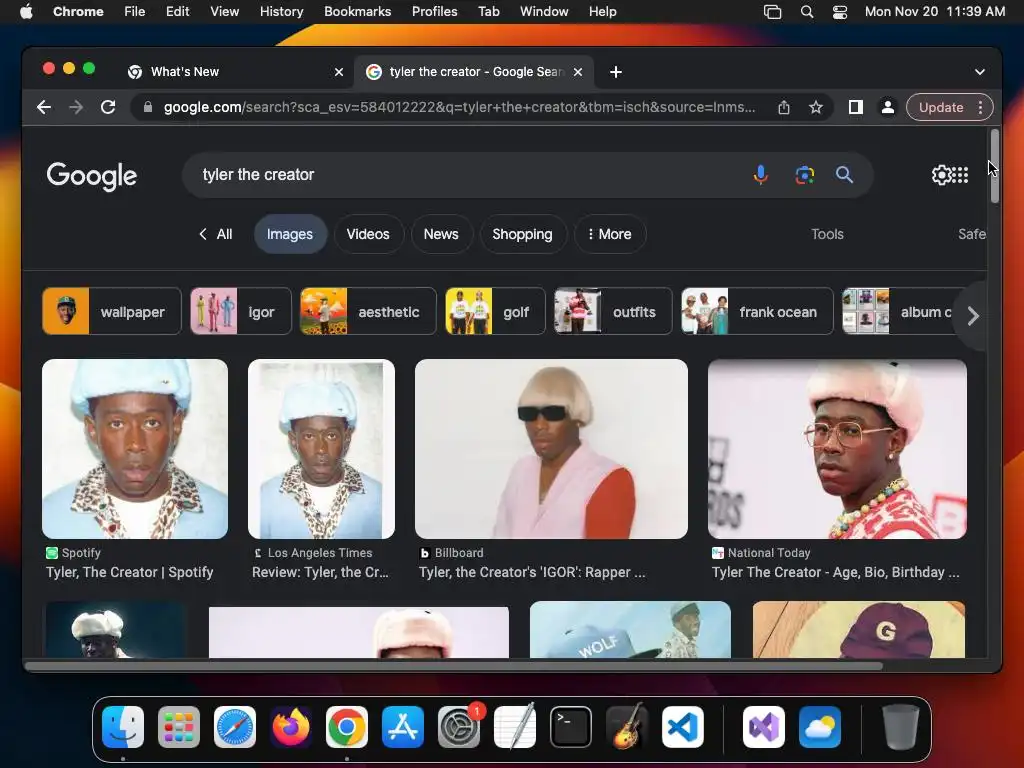Open System Settings from the dock
This screenshot has width=1024, height=768.
point(458,727)
